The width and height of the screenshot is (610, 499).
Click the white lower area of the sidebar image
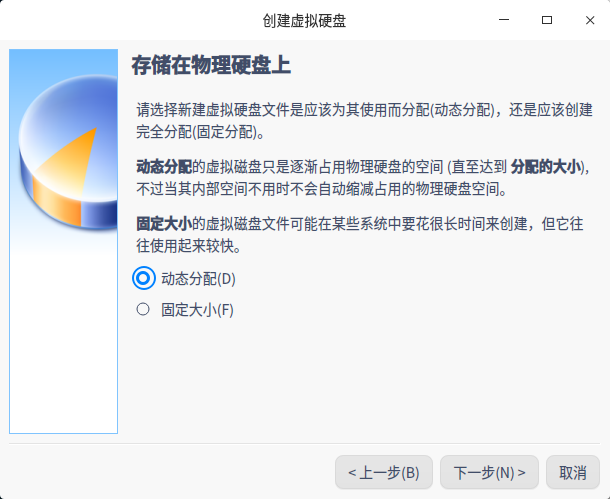pos(63,342)
